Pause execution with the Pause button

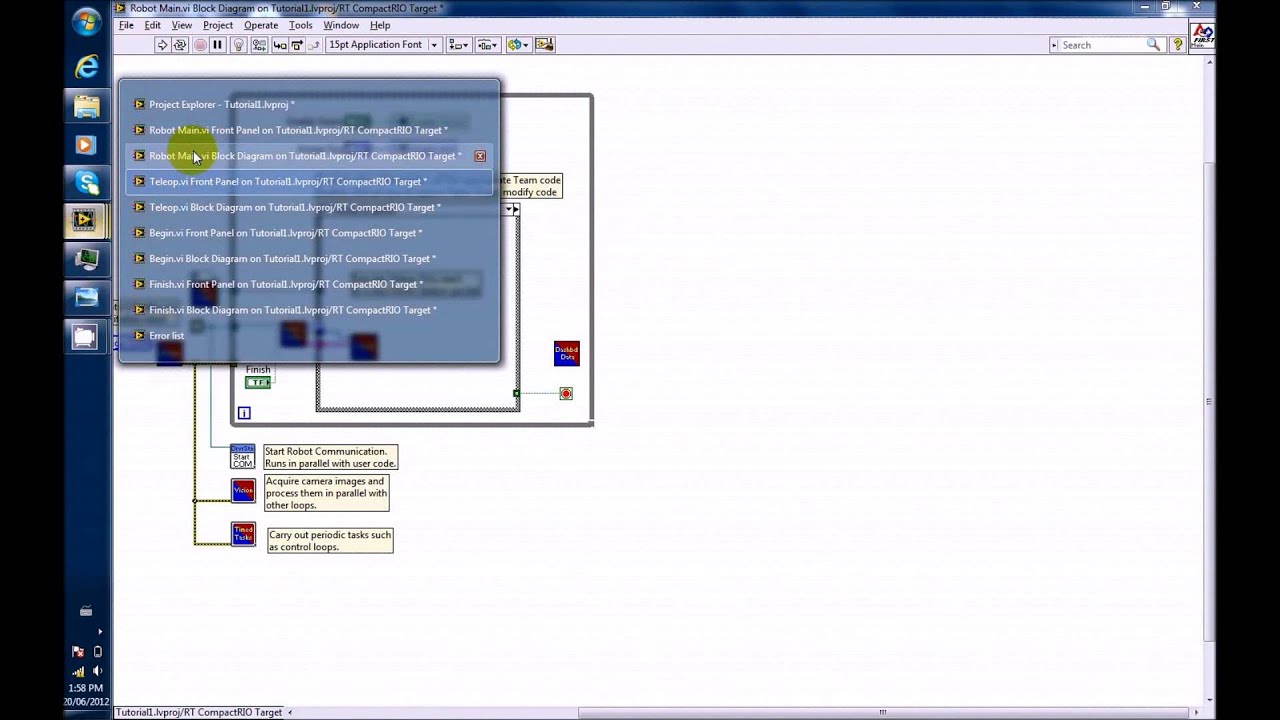pyautogui.click(x=217, y=45)
